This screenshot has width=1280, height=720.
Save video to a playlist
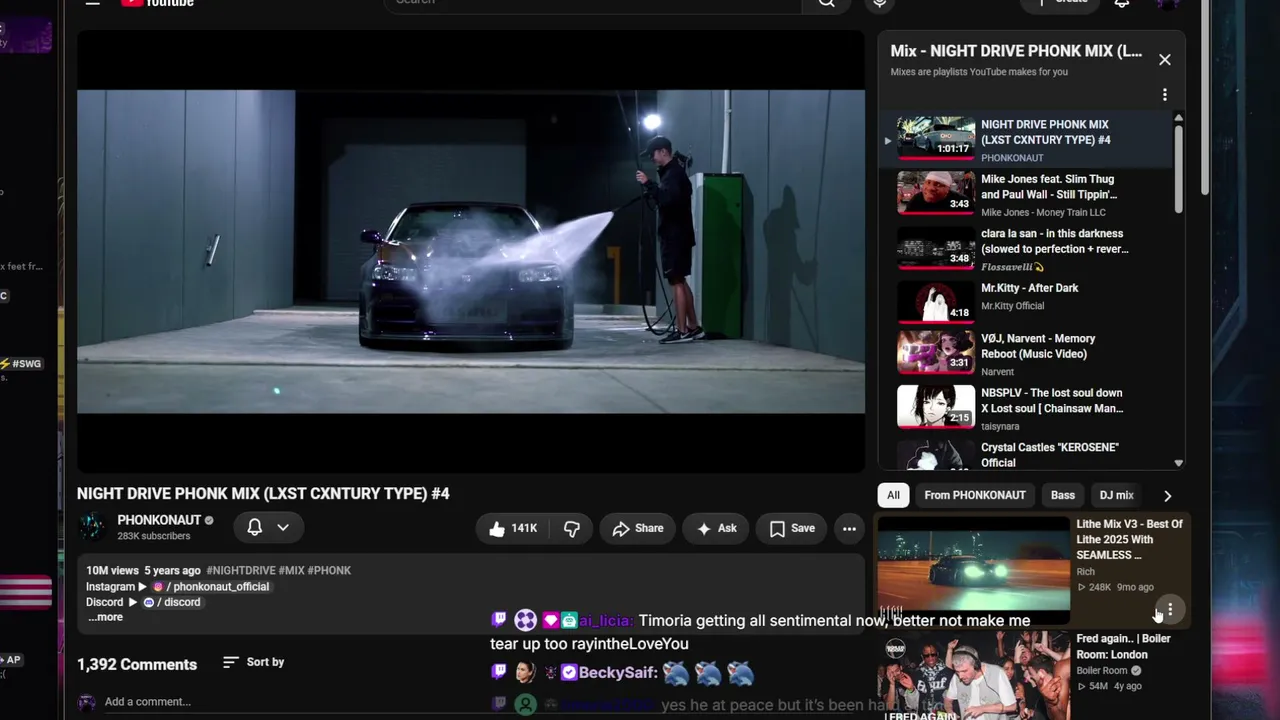click(792, 529)
